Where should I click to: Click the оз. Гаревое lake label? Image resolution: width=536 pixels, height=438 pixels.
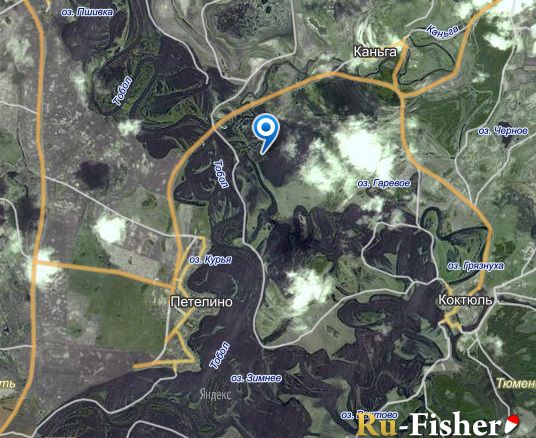[384, 183]
